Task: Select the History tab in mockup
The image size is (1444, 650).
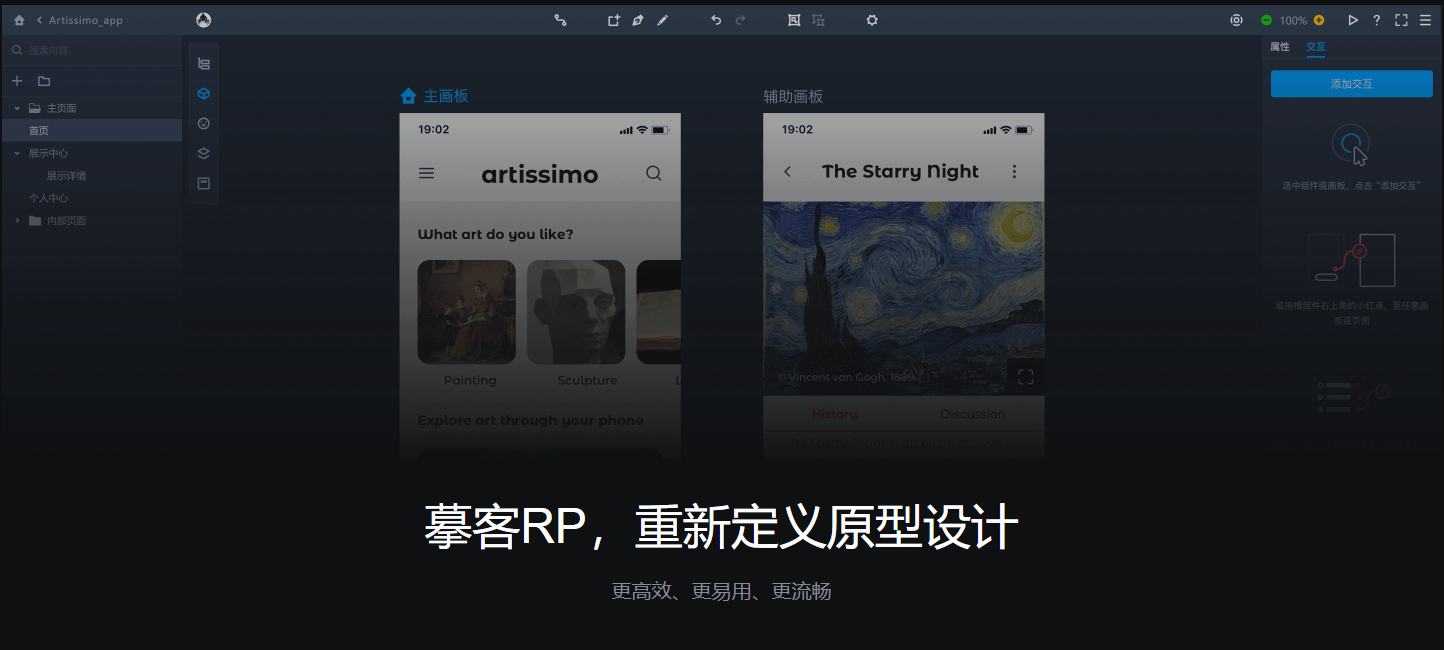Action: pos(835,414)
